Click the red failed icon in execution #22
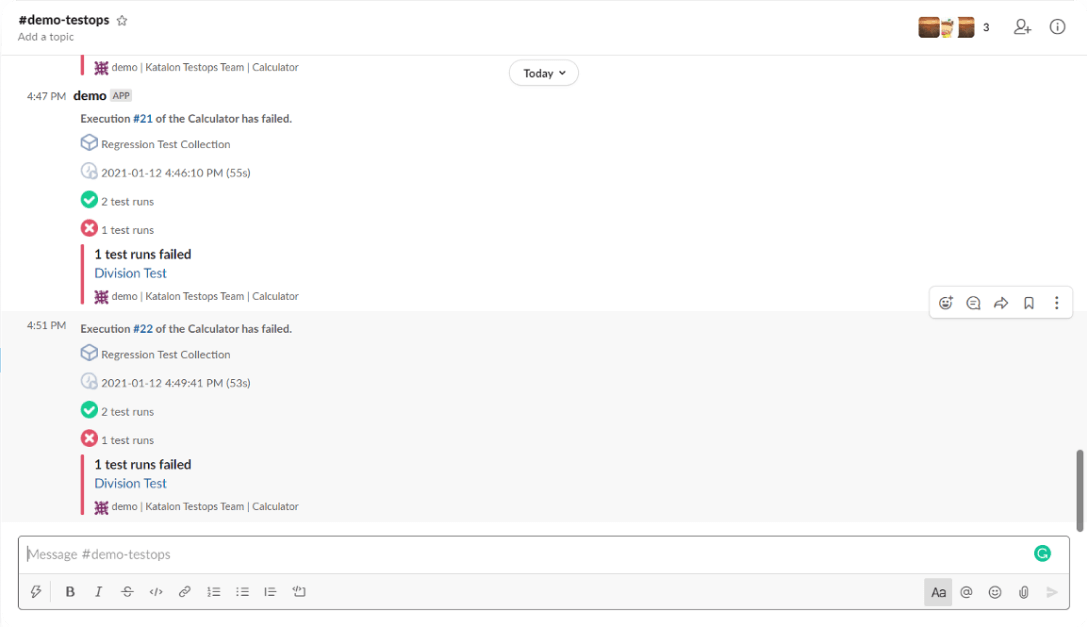Screen dimensions: 1088x628 [x=89, y=439]
